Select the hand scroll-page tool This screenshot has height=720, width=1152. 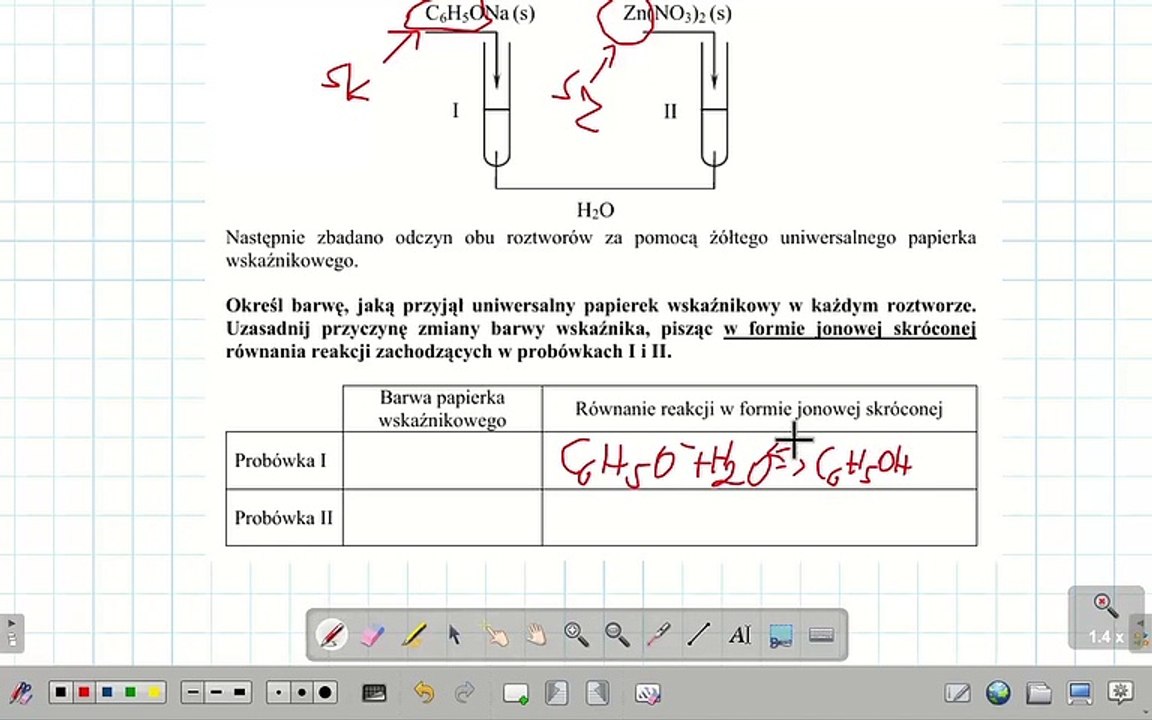536,634
